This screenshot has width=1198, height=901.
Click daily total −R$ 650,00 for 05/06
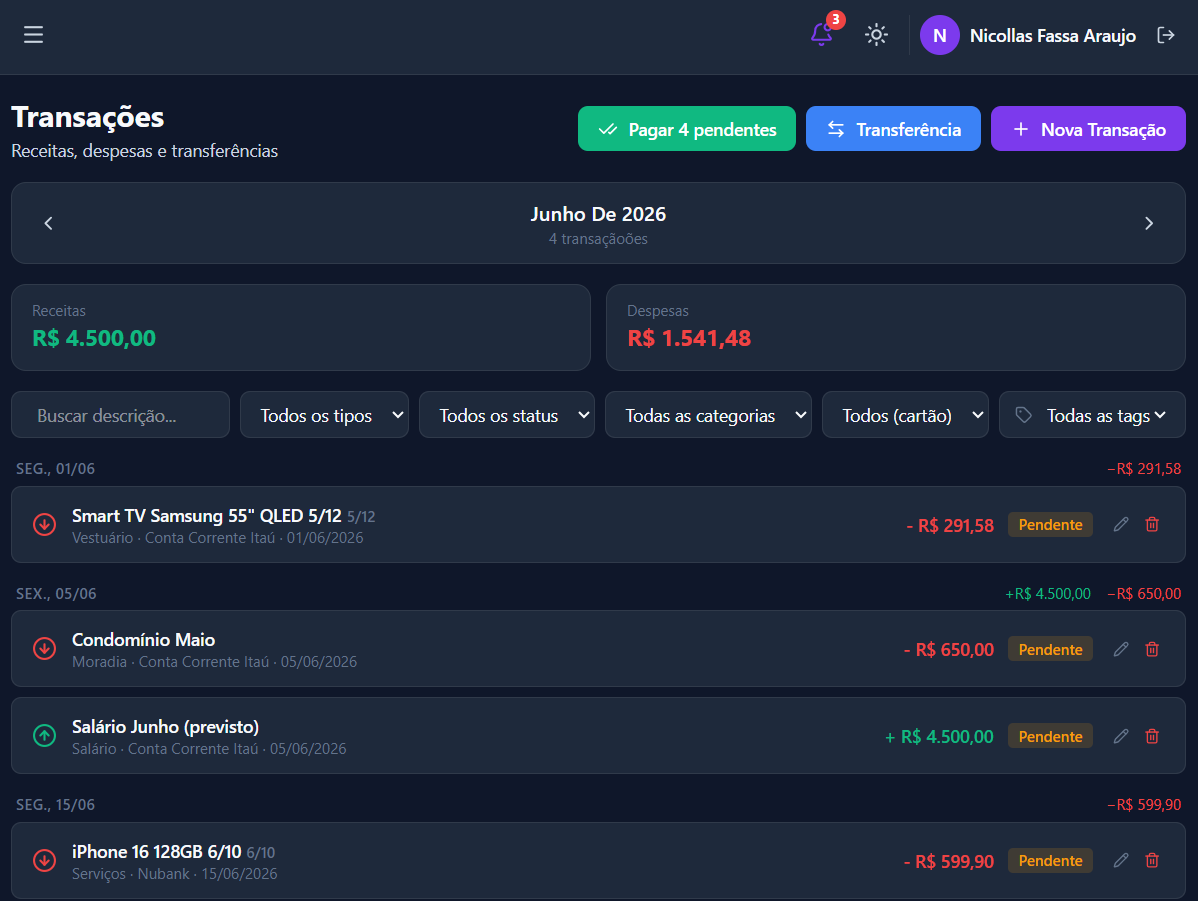click(x=1144, y=594)
